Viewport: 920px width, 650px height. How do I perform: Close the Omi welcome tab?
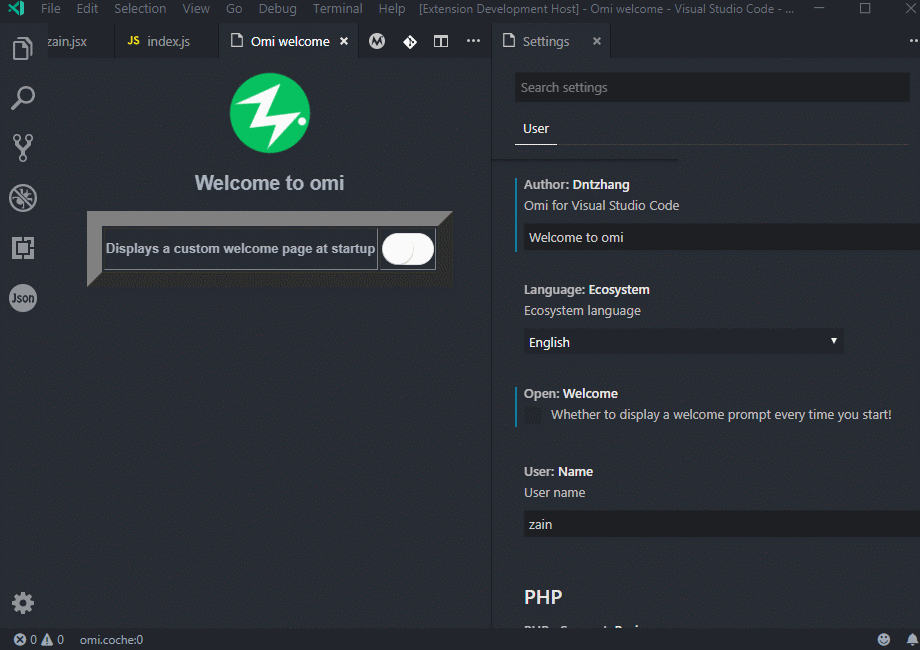[x=344, y=41]
